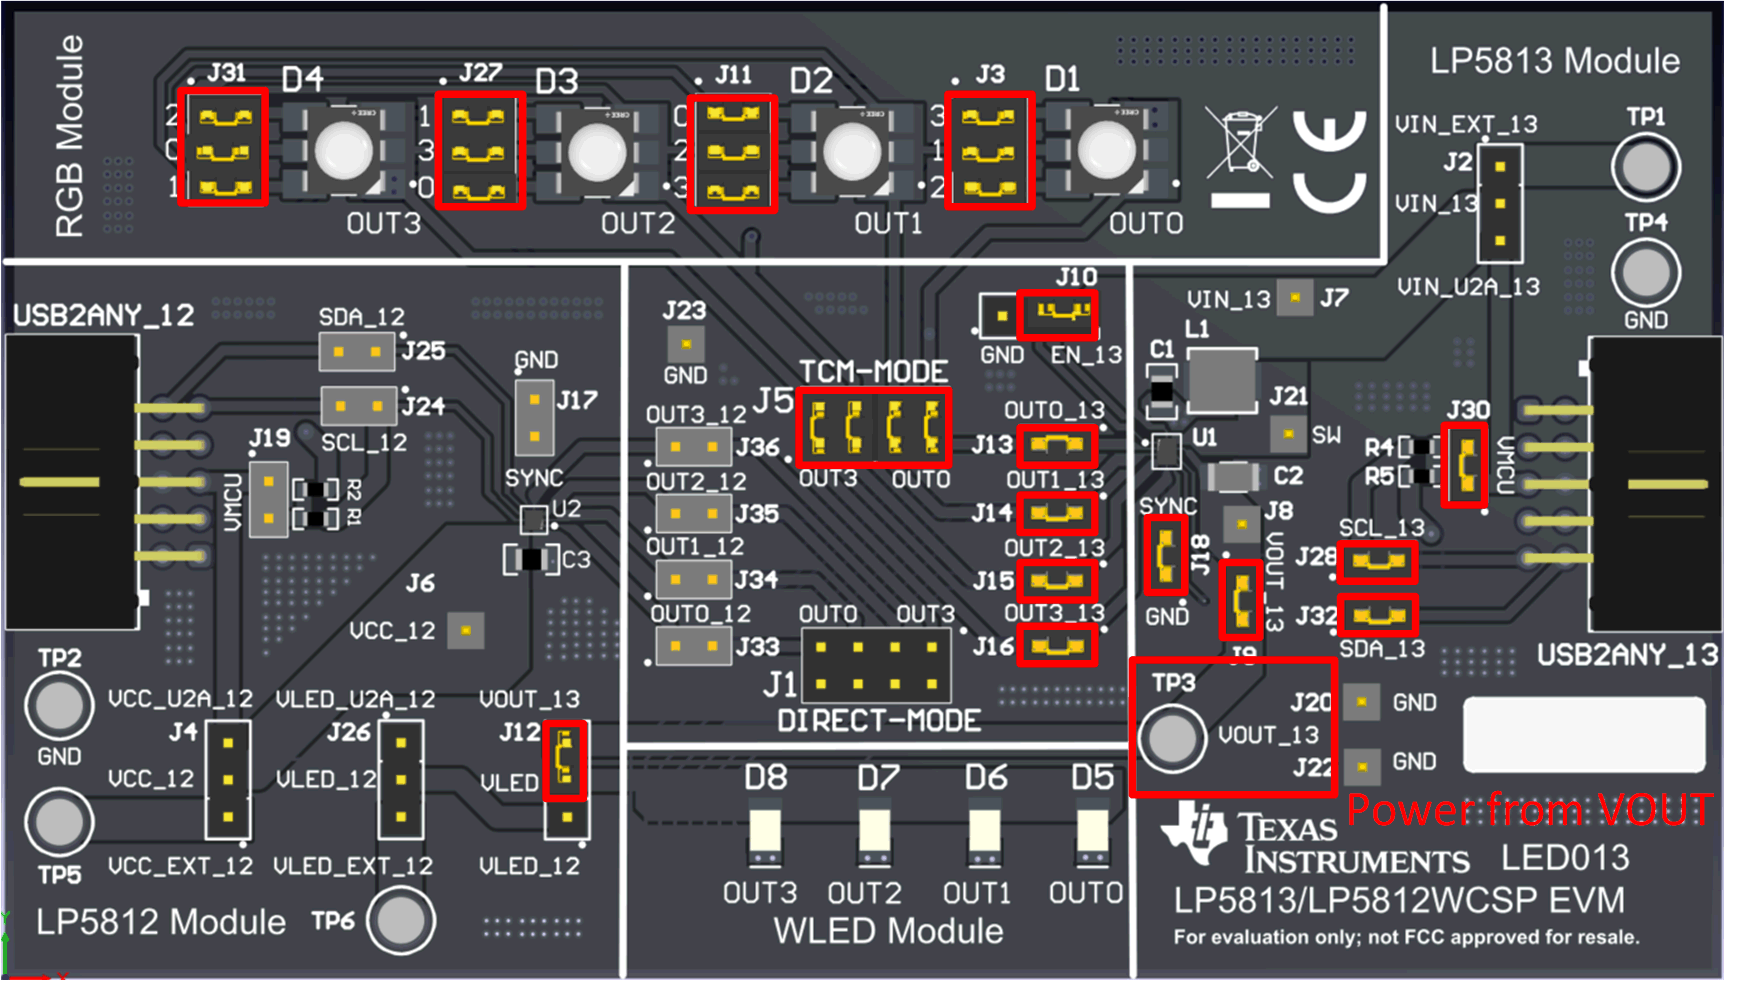Click the J30 VMCU jumper

tap(1465, 465)
